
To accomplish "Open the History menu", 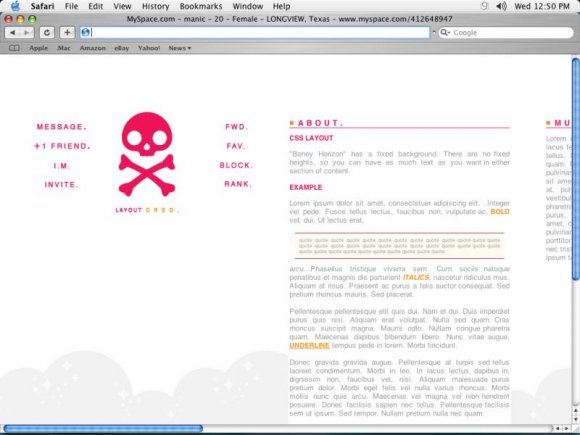I will pos(155,6).
